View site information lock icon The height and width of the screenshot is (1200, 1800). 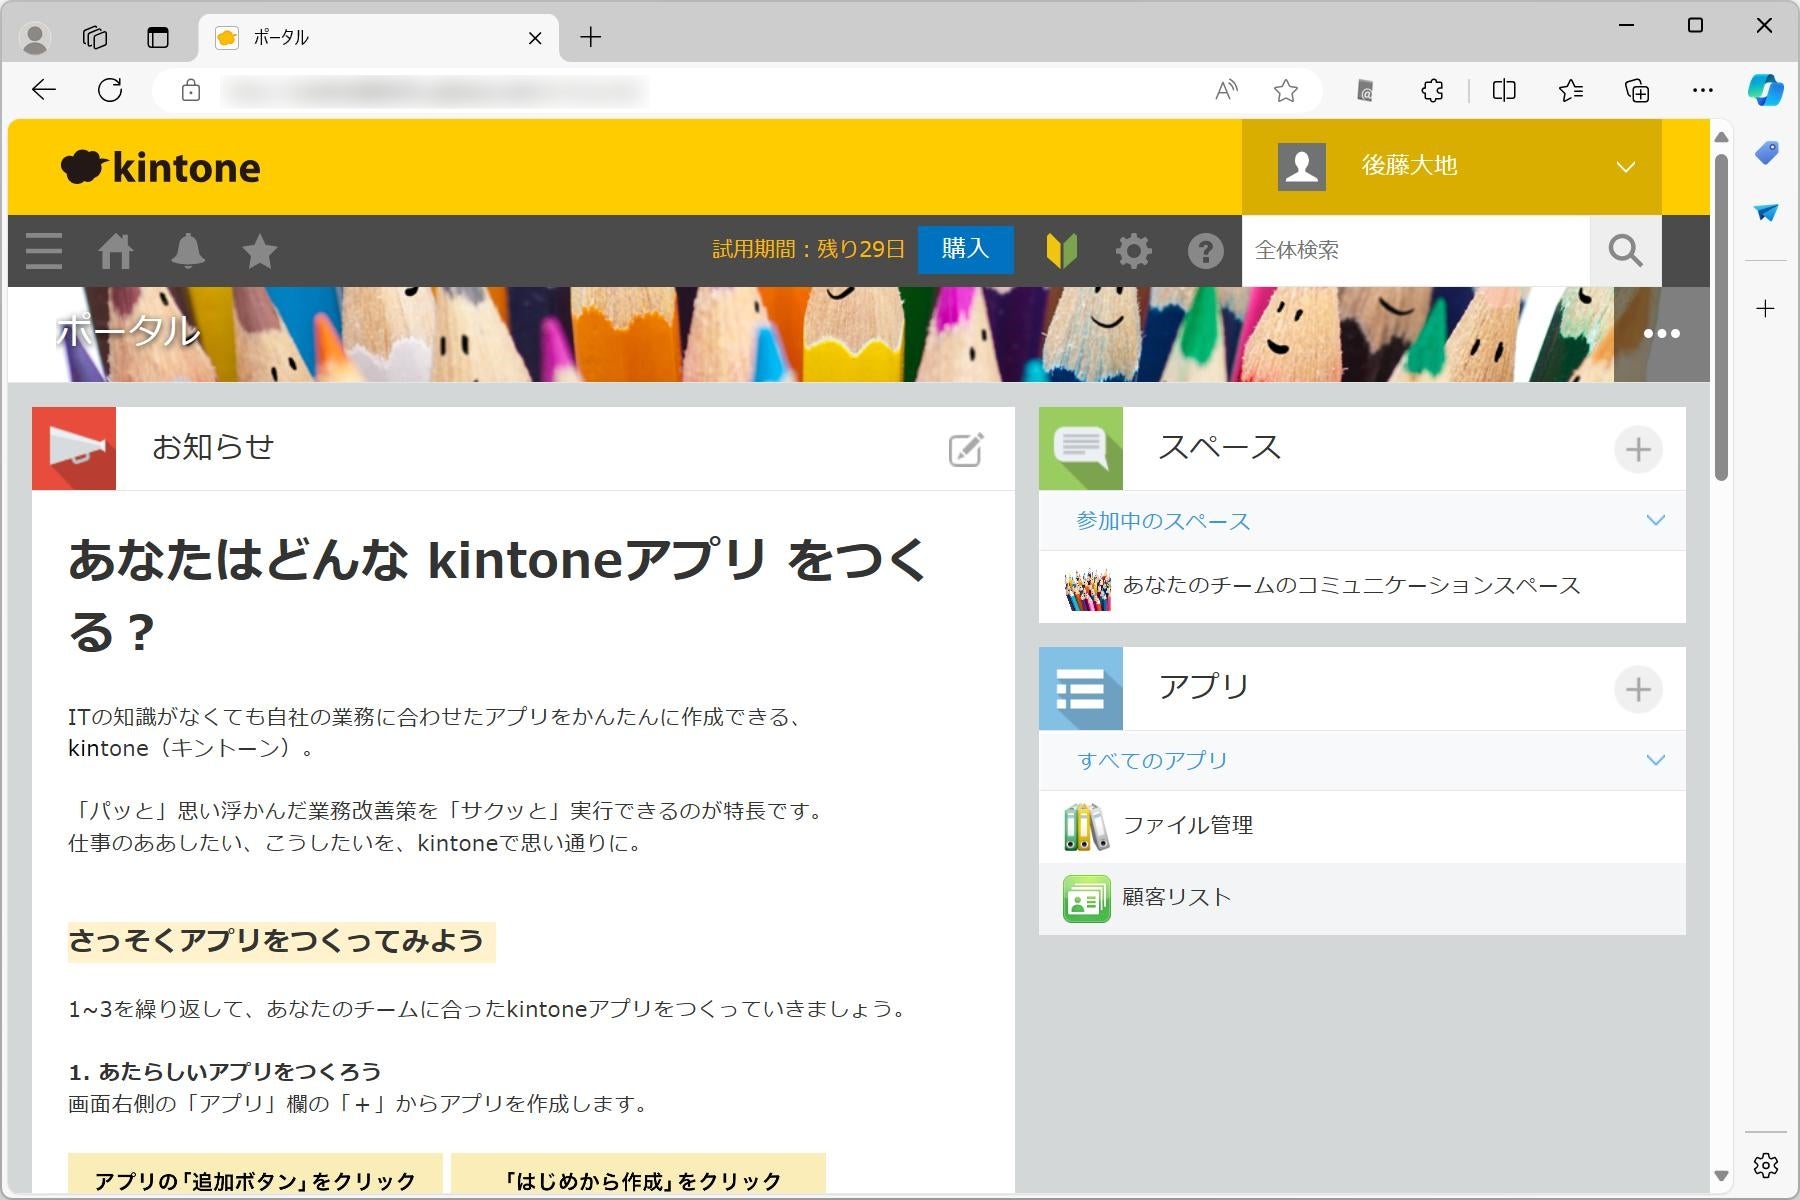tap(191, 91)
